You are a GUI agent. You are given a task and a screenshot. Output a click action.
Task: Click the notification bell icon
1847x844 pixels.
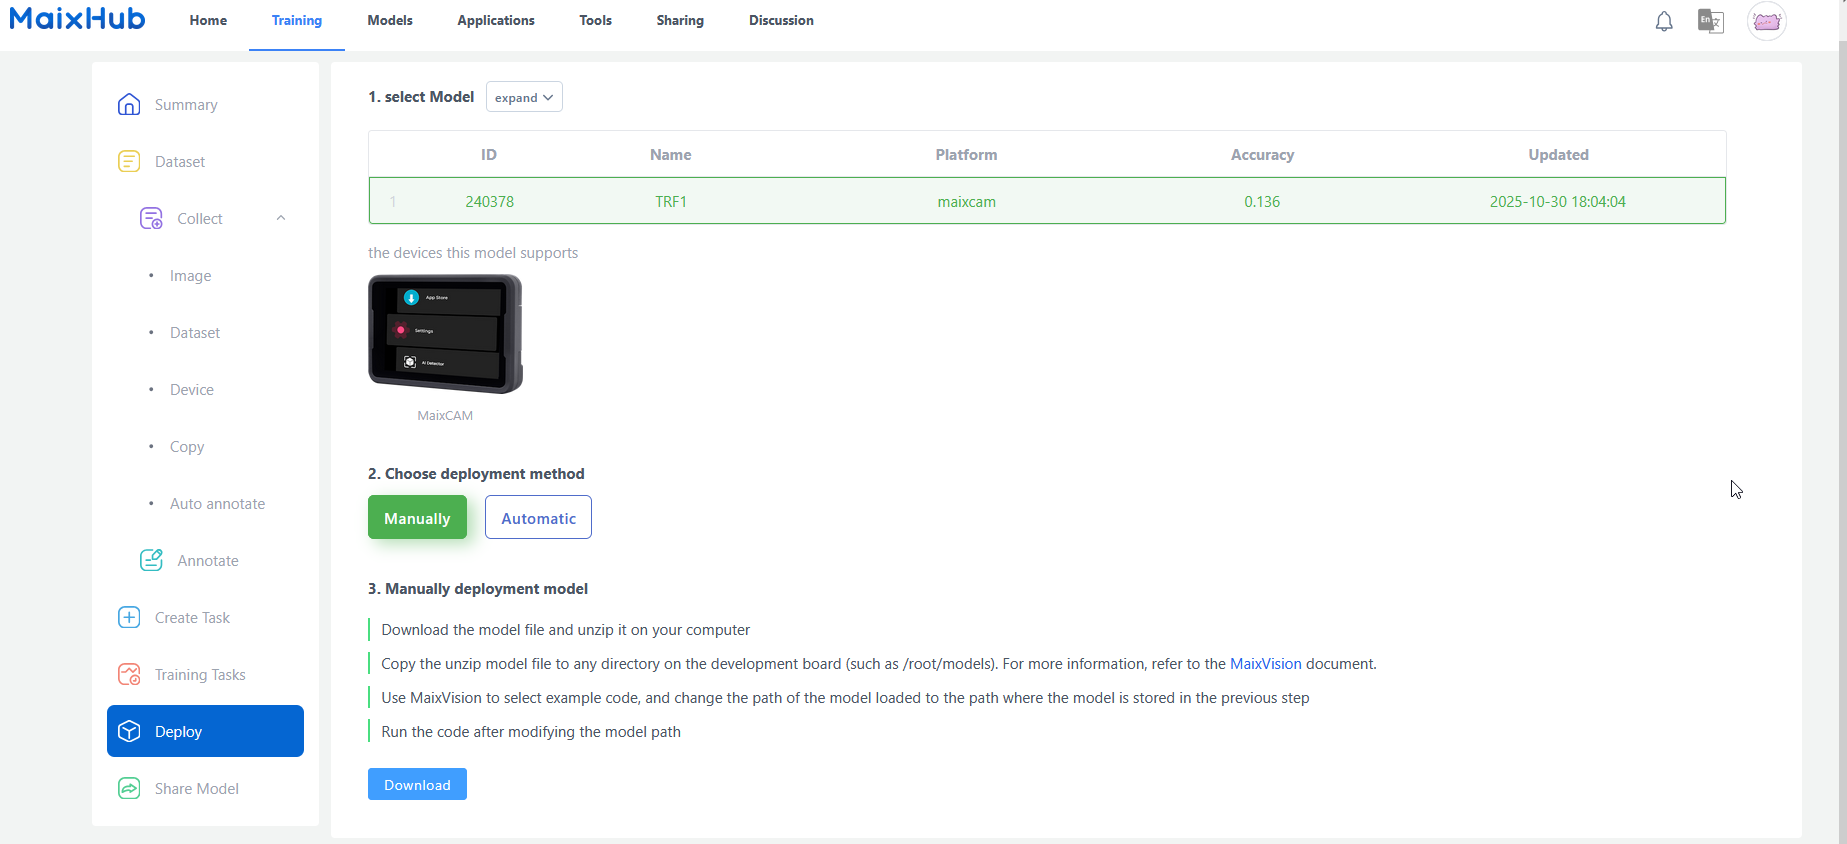(x=1664, y=21)
